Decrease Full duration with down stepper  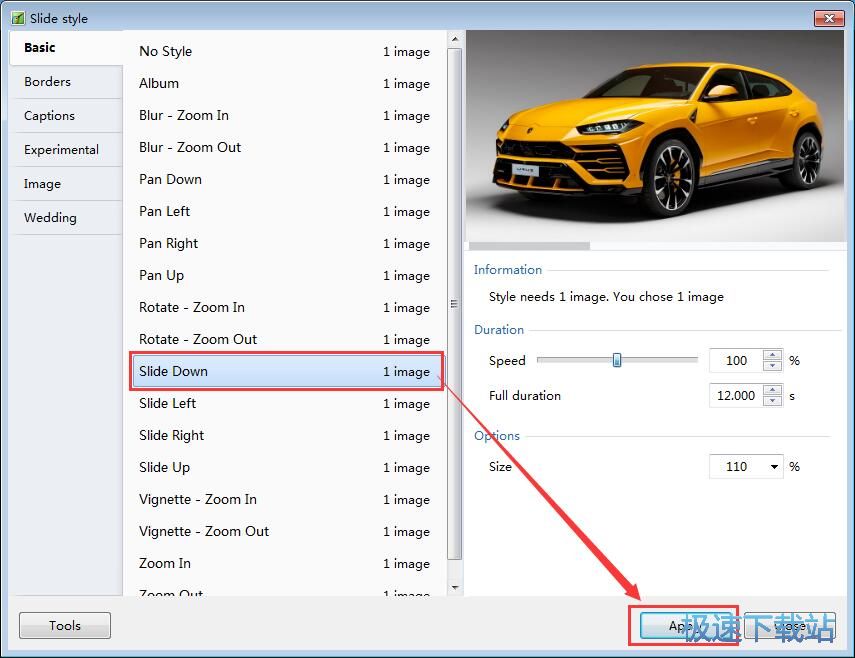click(x=773, y=401)
